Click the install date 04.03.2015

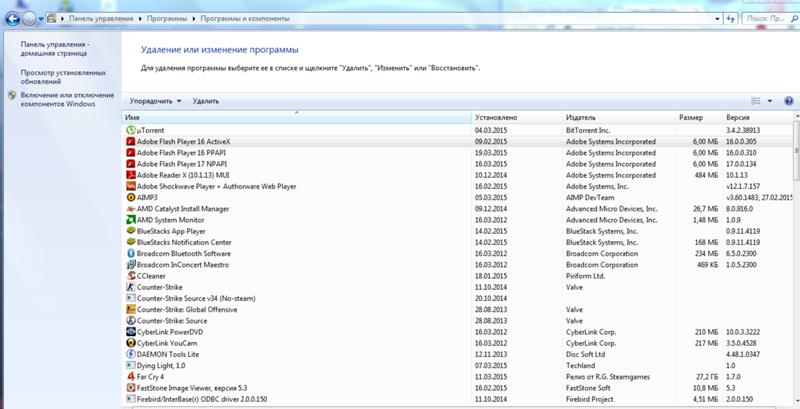491,131
